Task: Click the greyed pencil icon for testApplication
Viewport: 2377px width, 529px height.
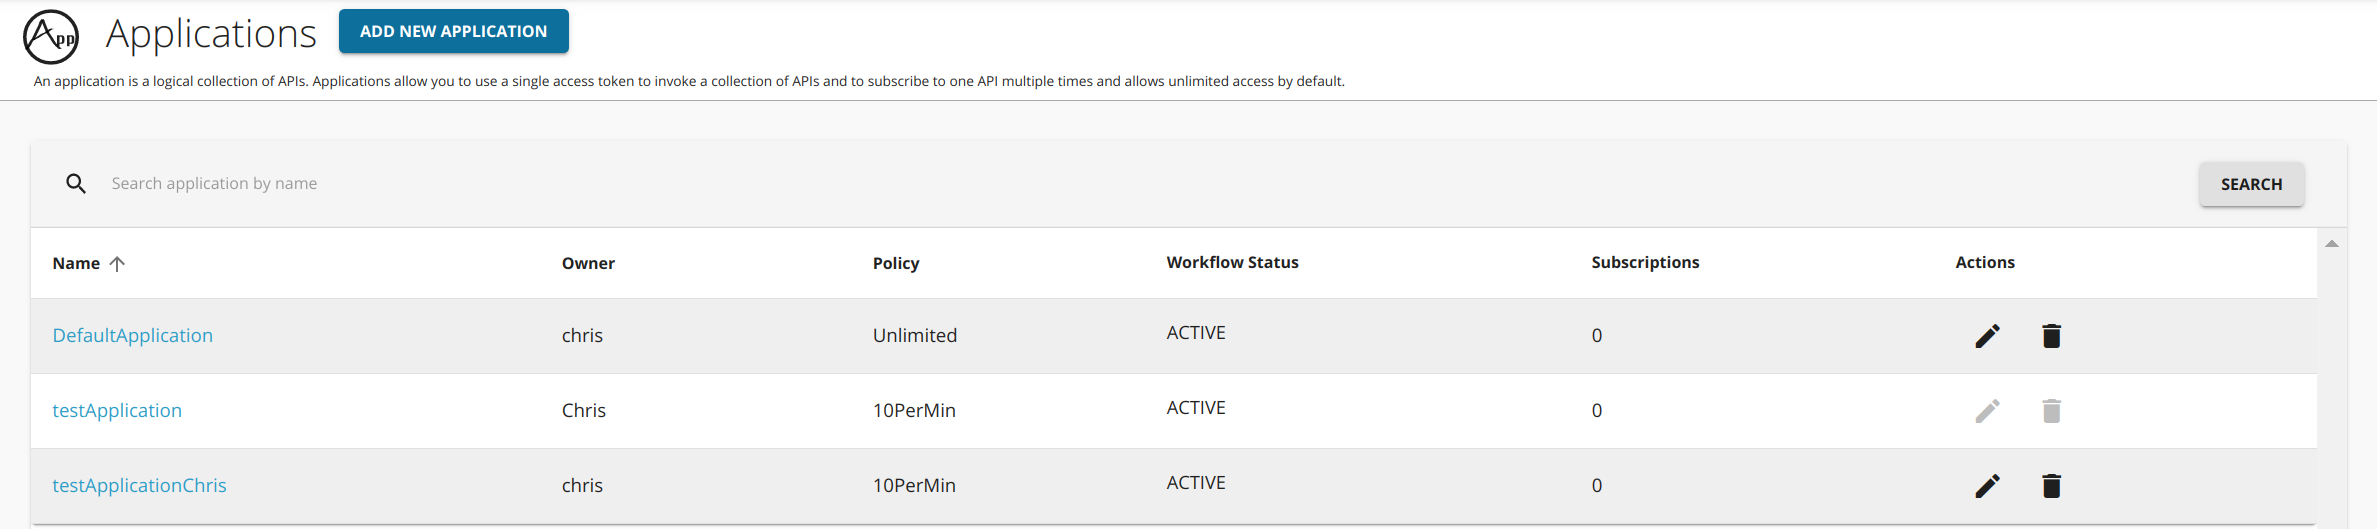Action: [x=1987, y=411]
